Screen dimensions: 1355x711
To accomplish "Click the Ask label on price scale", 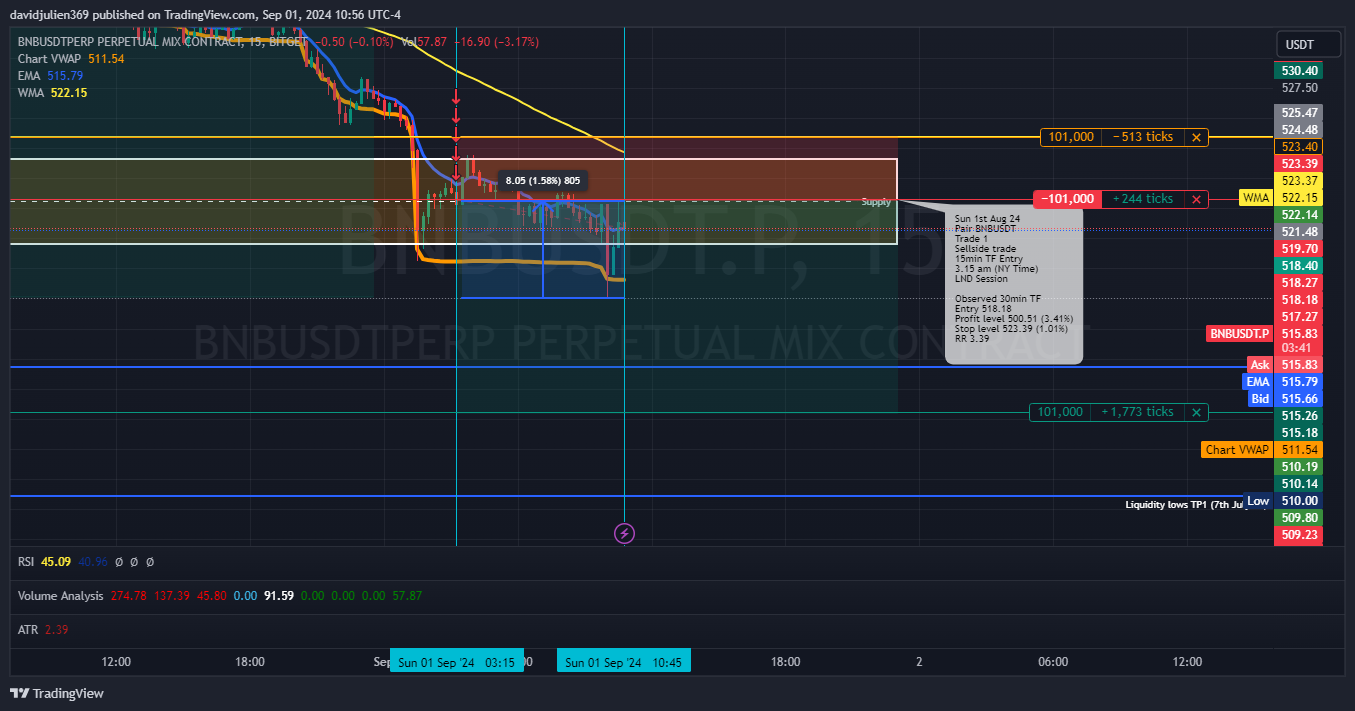I will pyautogui.click(x=1260, y=365).
